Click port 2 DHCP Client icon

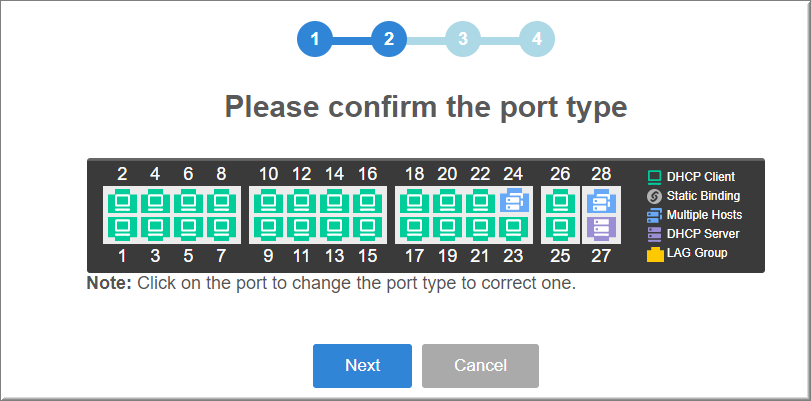tap(122, 201)
